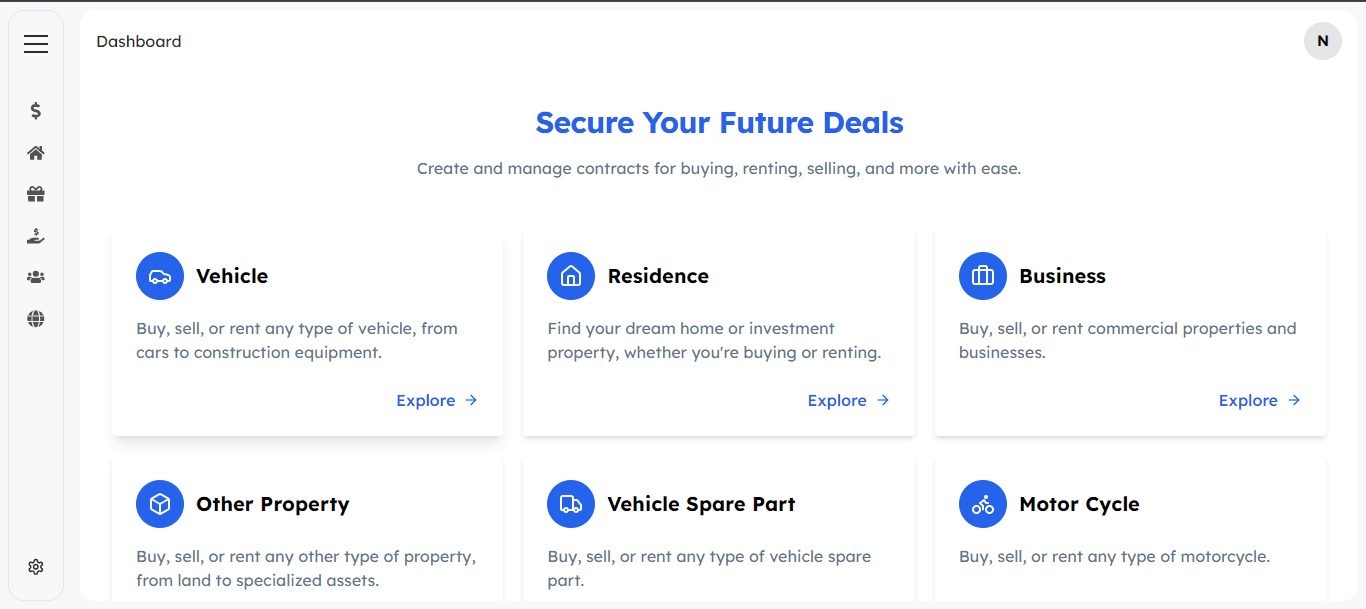1366x609 pixels.
Task: Select the globe icon in sidebar
Action: point(36,319)
